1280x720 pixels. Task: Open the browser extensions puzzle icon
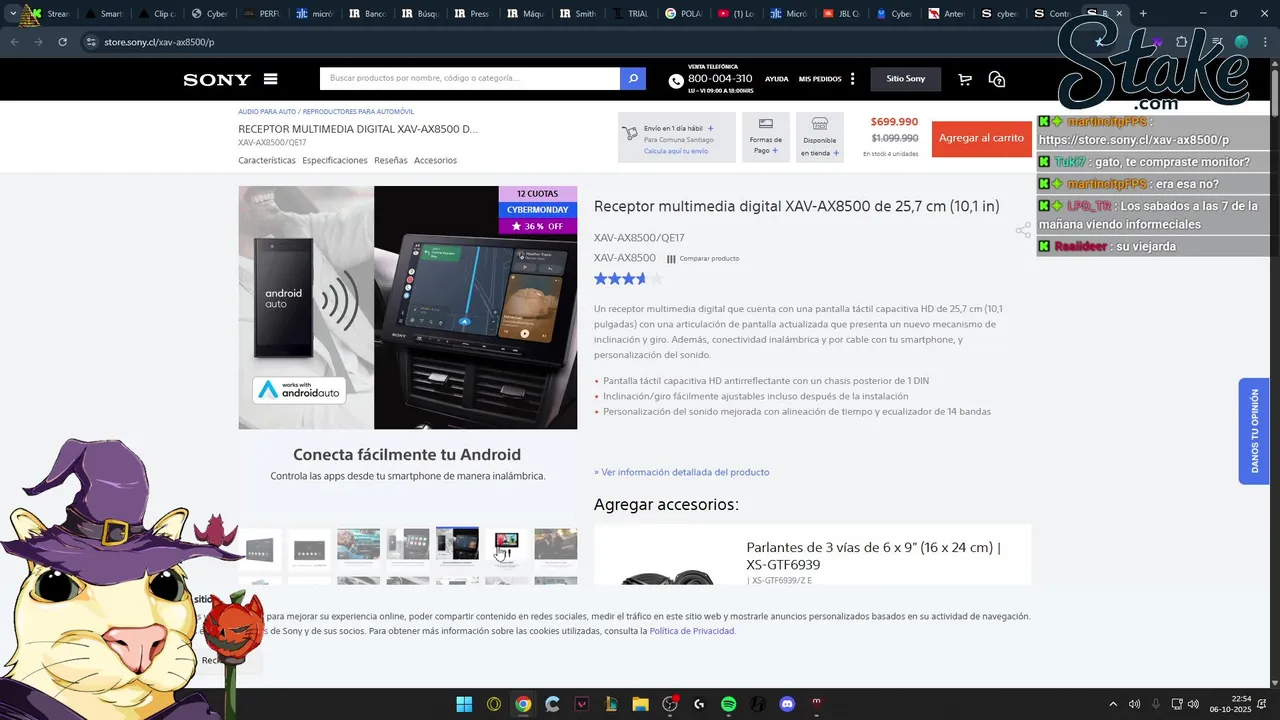coord(1182,42)
